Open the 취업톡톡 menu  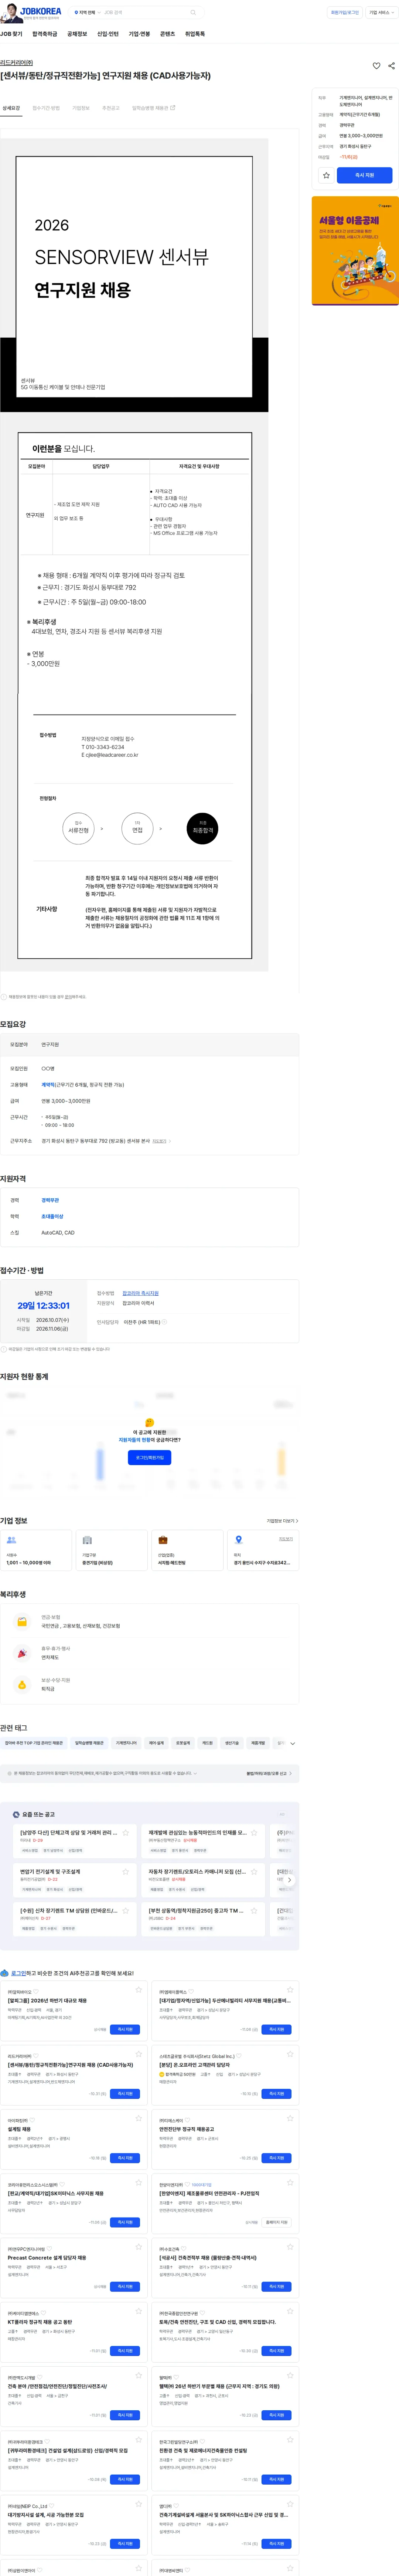coord(195,34)
